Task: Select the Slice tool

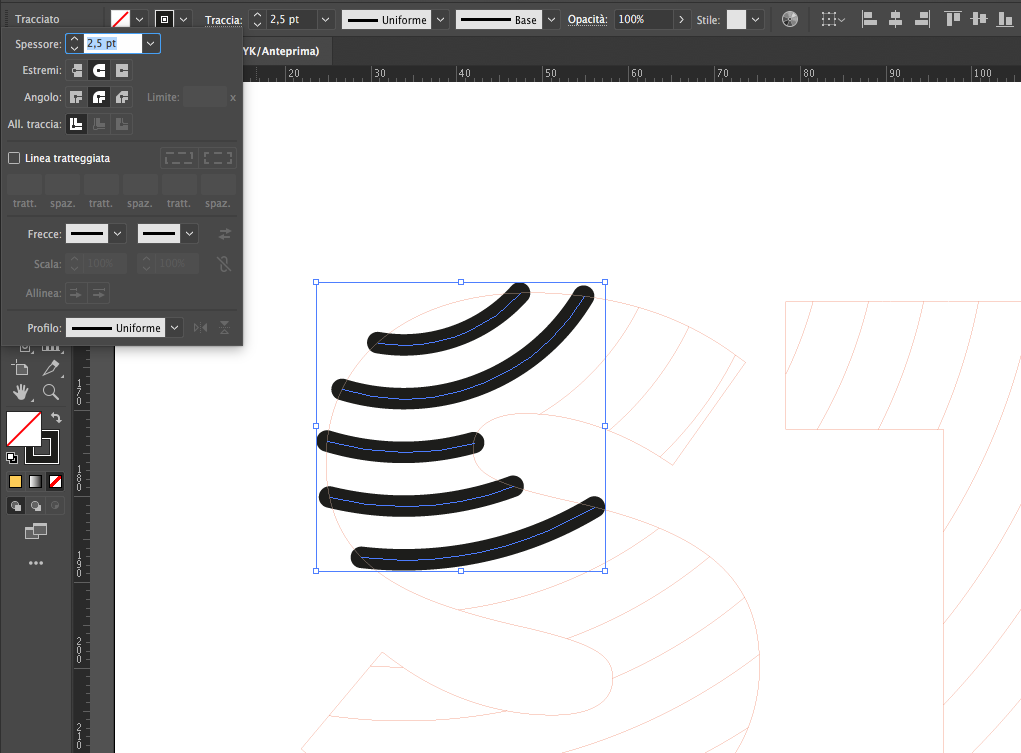Action: [51, 368]
